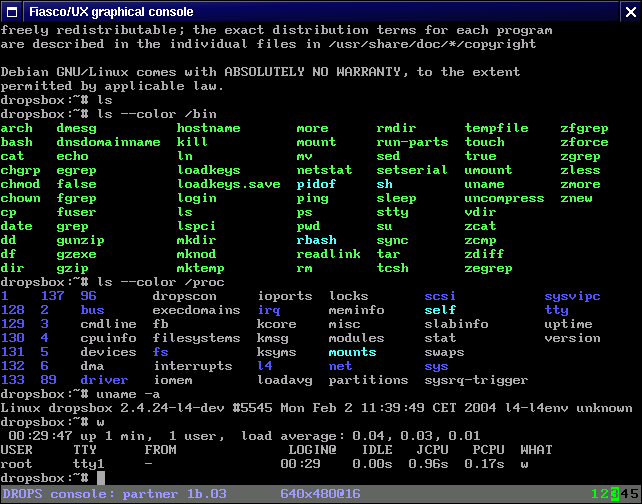Close the Fiasco/UX graphical console window

click(x=630, y=11)
